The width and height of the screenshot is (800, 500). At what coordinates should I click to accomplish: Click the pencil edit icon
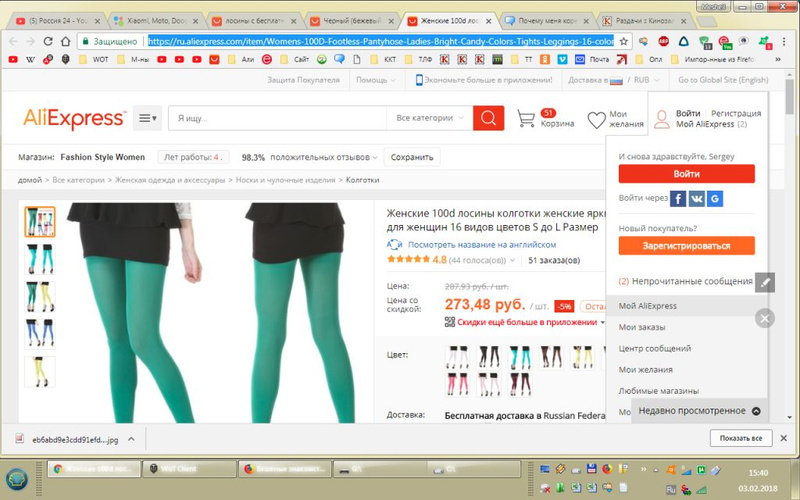765,283
